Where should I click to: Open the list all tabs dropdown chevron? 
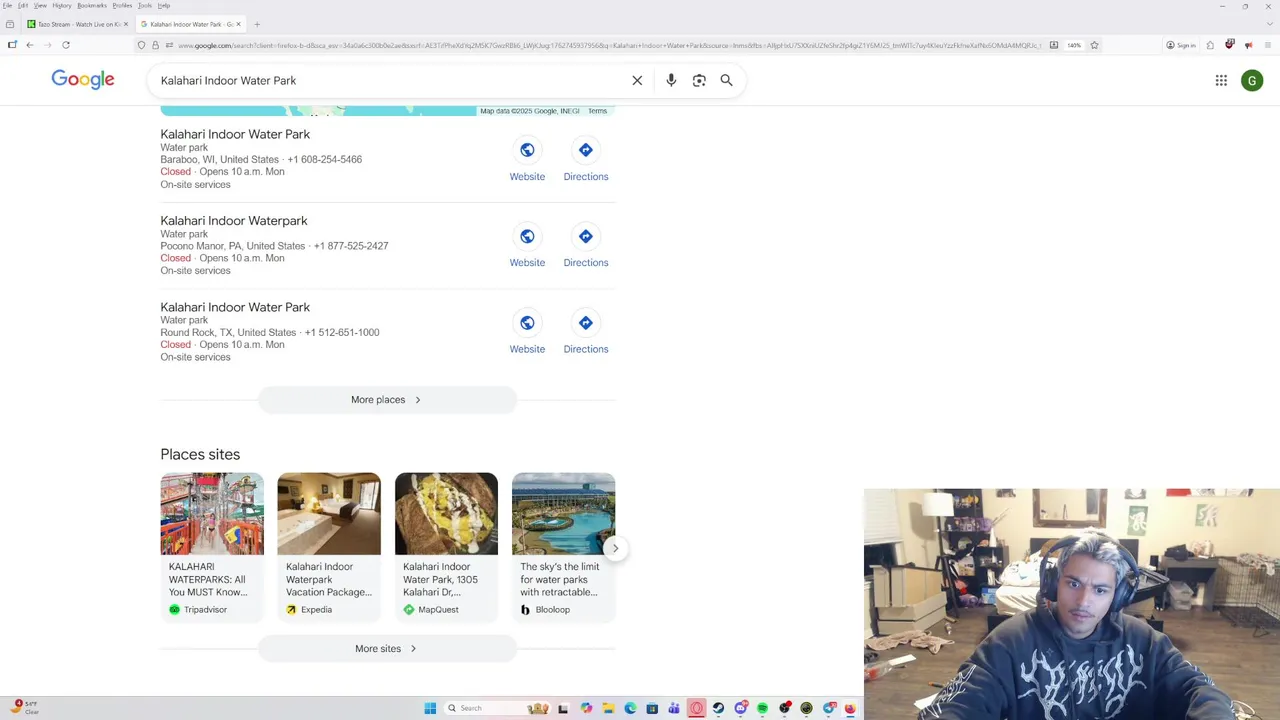point(1269,24)
